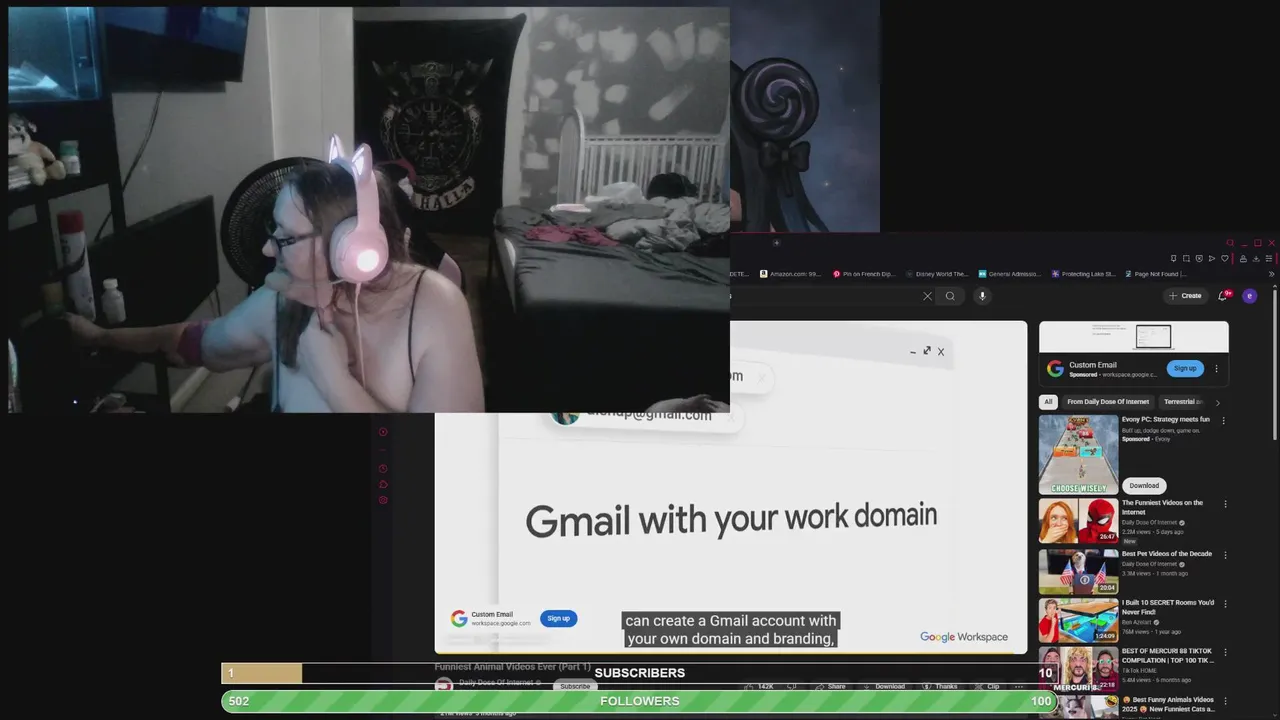Open the YouTube account avatar menu
The height and width of the screenshot is (720, 1280).
[x=1249, y=296]
